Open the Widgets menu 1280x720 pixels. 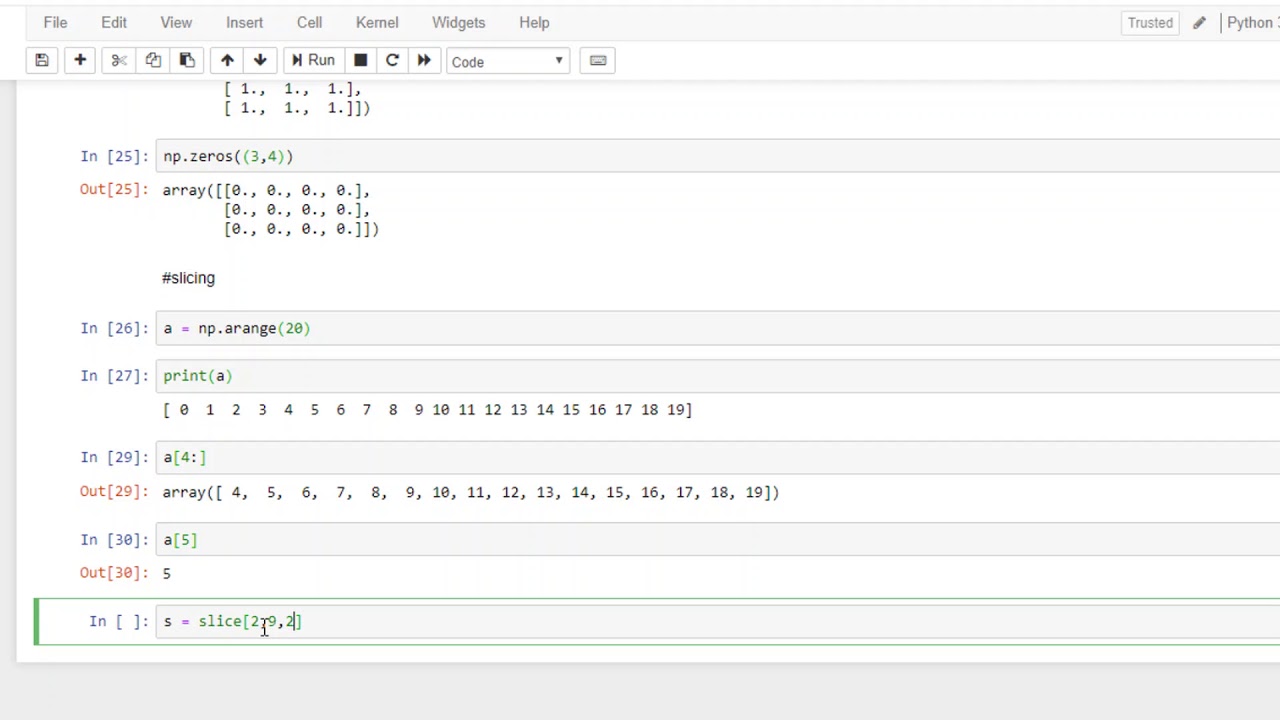point(458,22)
